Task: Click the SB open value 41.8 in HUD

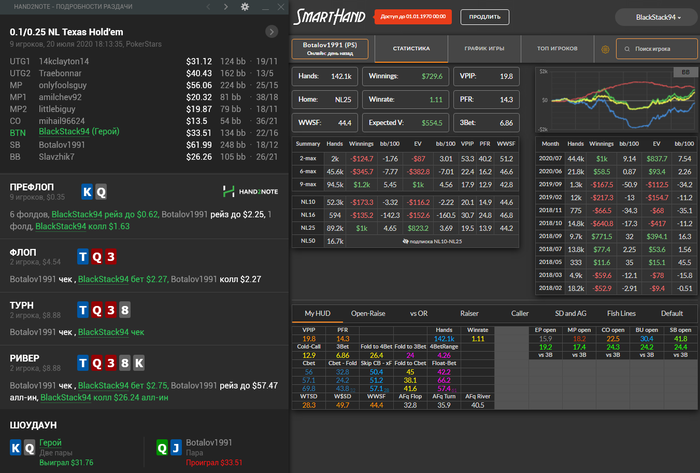Action: (x=680, y=339)
